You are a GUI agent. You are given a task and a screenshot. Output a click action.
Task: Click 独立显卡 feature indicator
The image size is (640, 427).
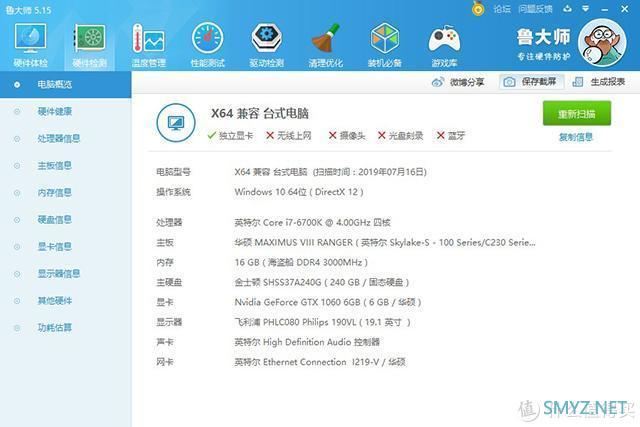click(230, 136)
